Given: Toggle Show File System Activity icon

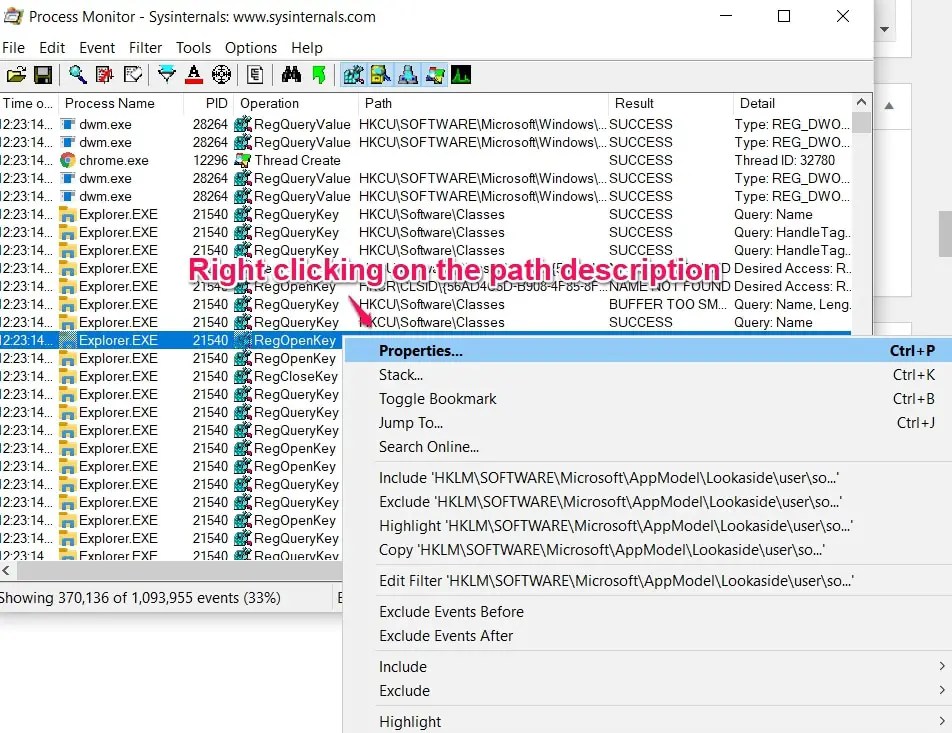Looking at the screenshot, I should point(381,75).
